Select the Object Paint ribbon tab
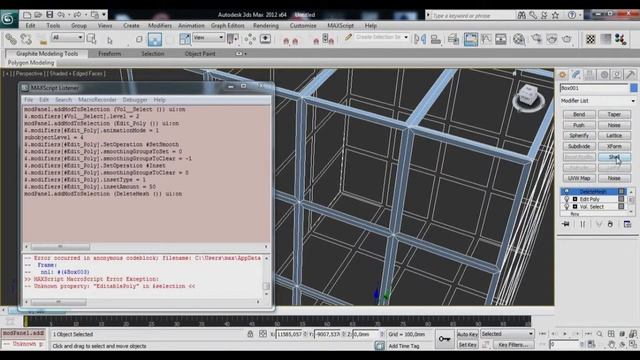 [200, 53]
